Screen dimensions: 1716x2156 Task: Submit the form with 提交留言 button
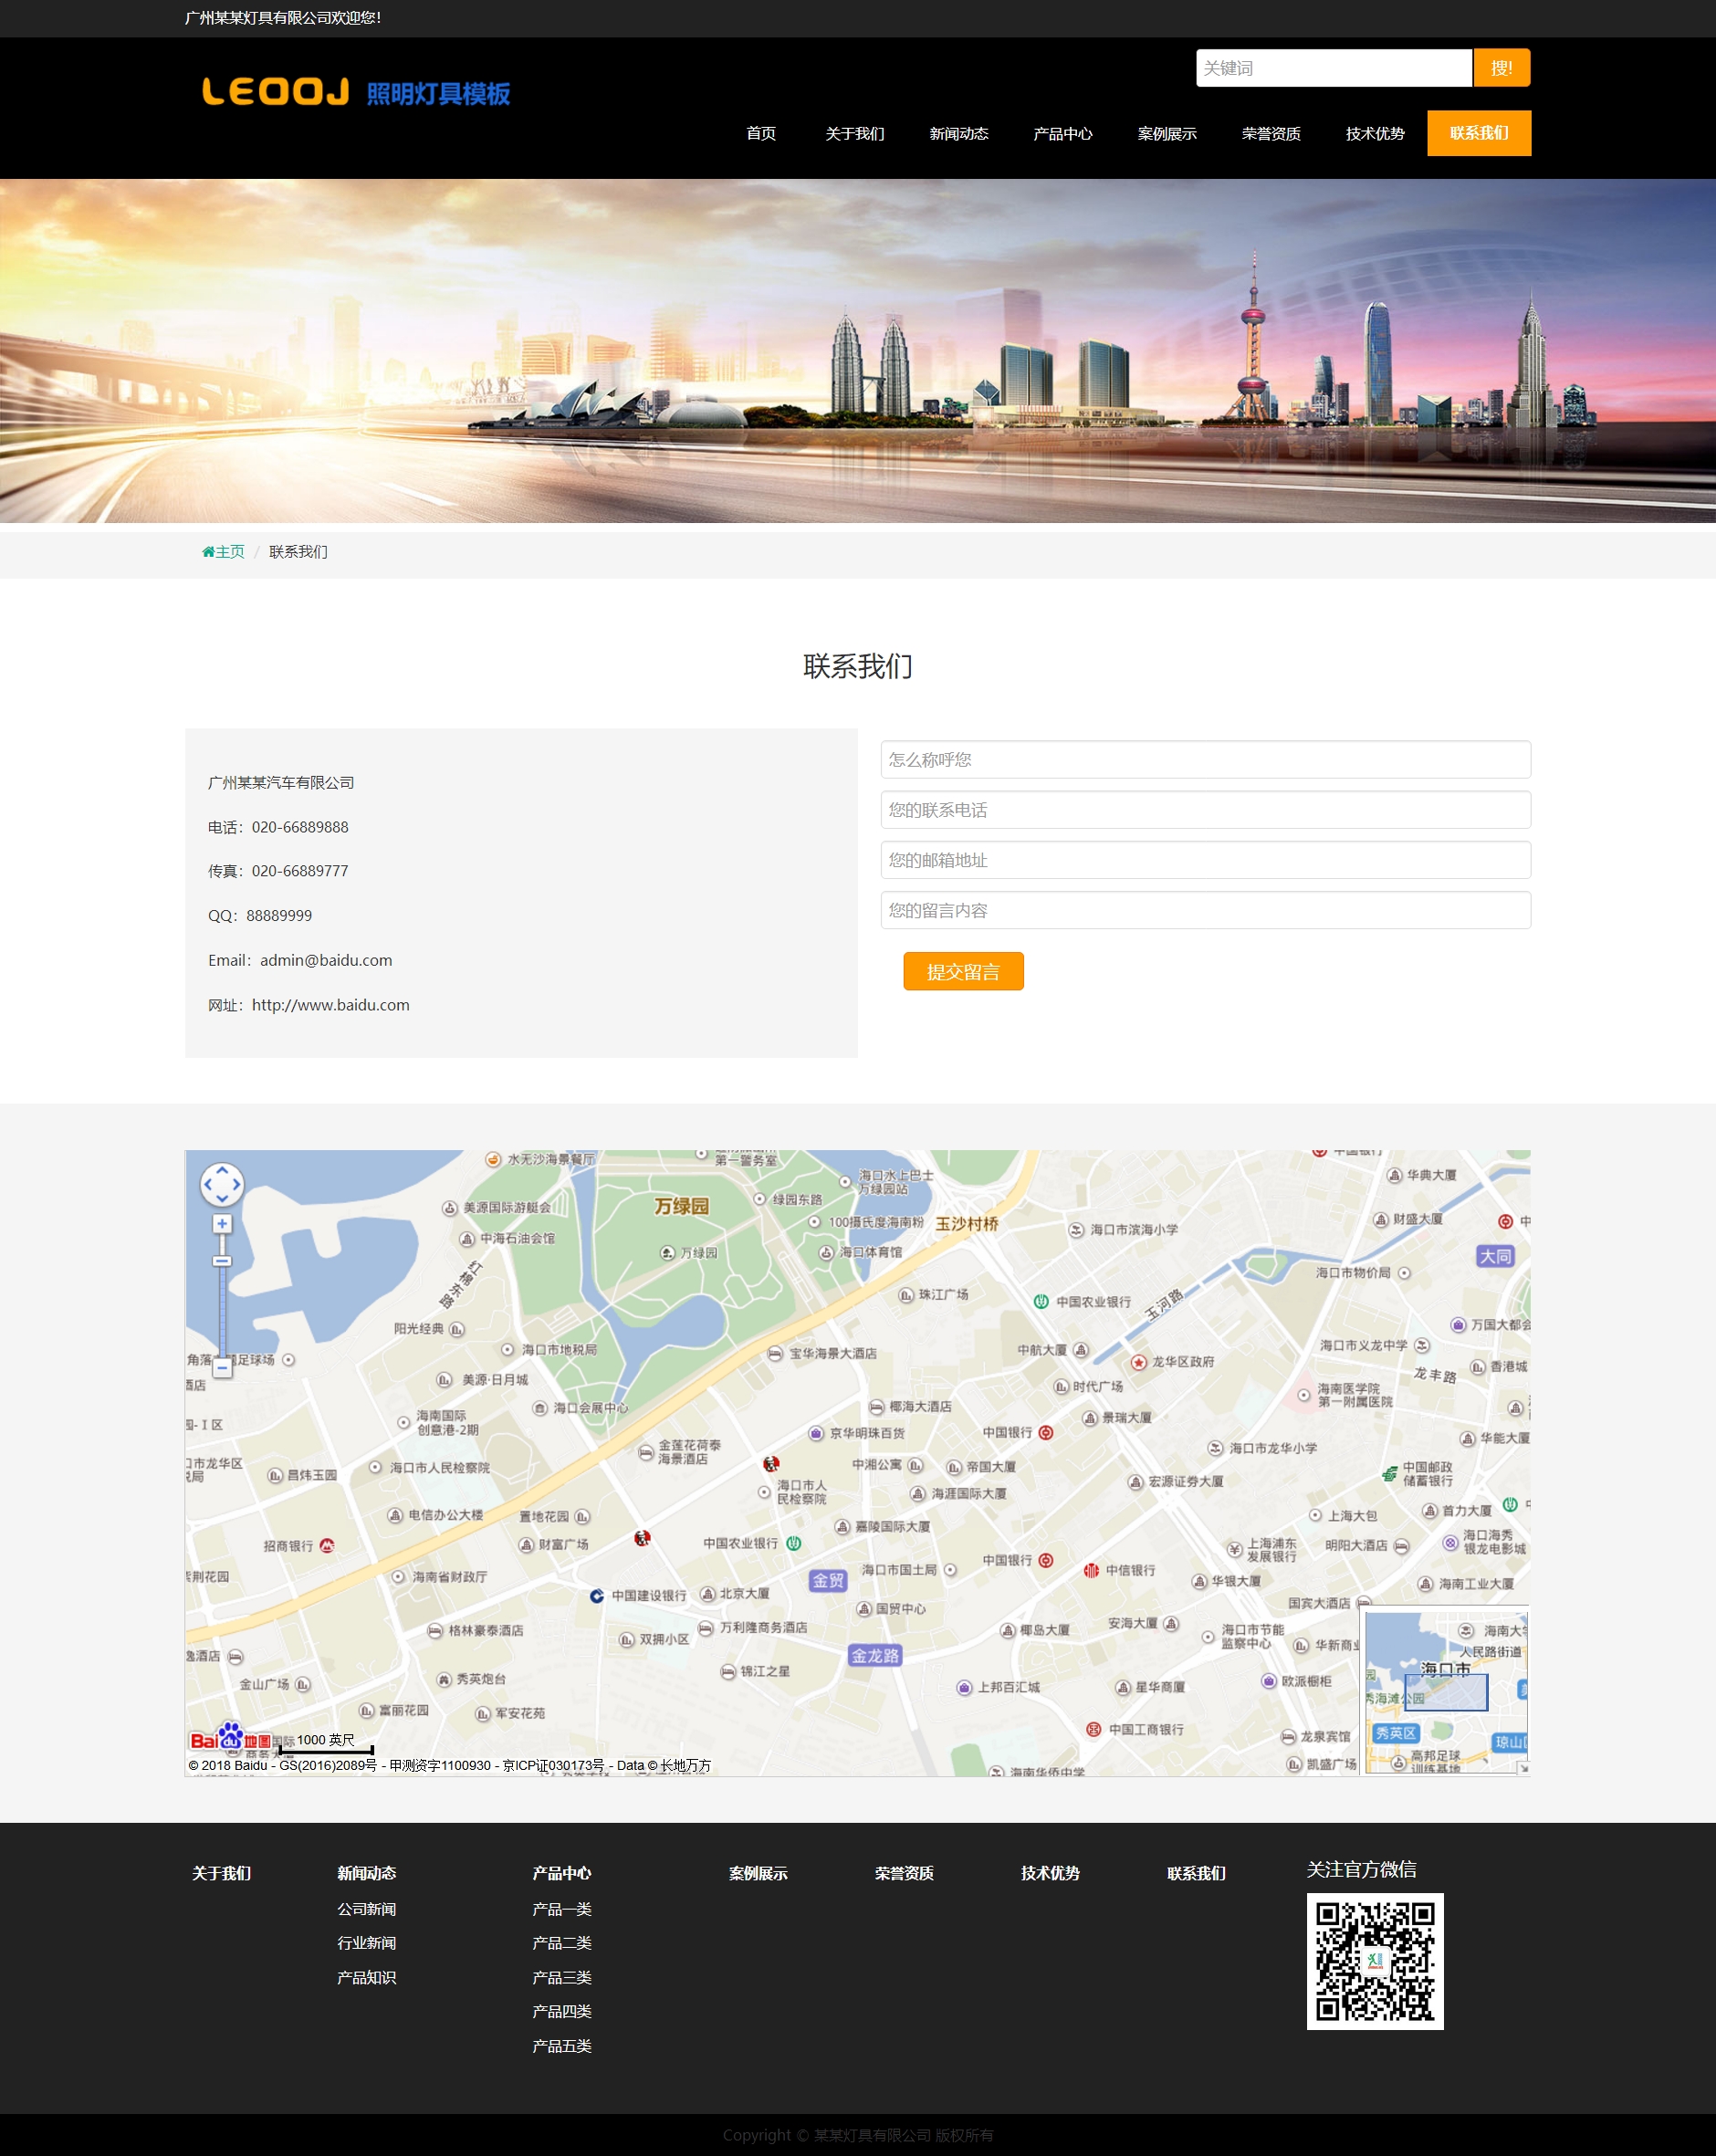click(962, 971)
